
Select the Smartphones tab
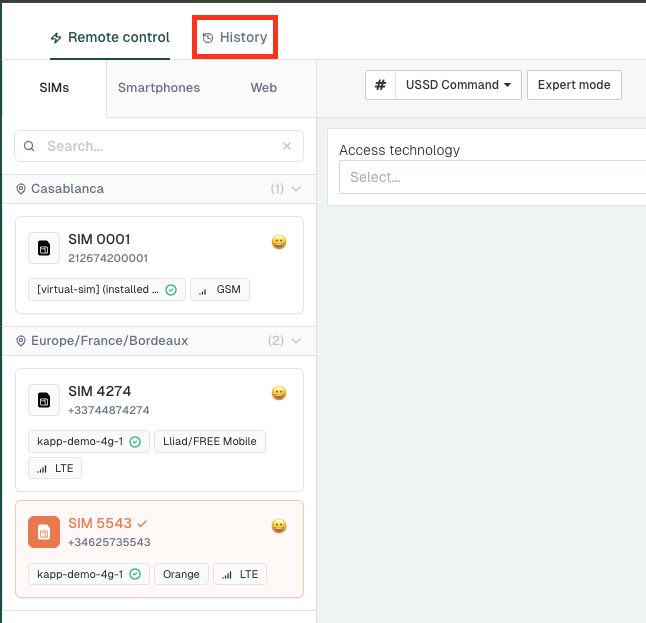click(159, 88)
